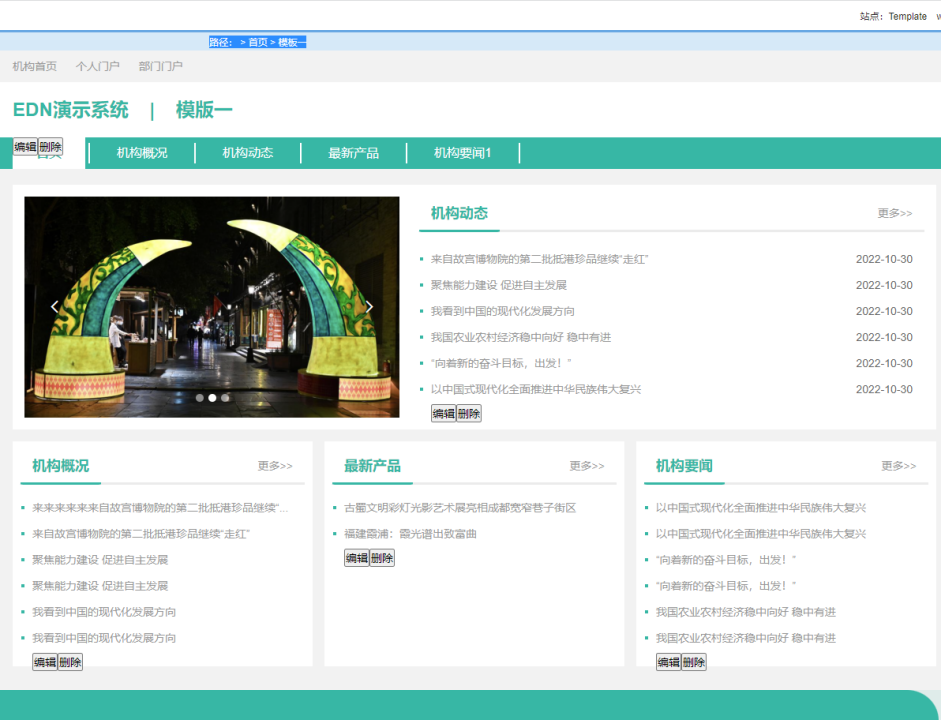941x720 pixels.
Task: Go to the 机构动态 navigation tab
Action: click(248, 153)
